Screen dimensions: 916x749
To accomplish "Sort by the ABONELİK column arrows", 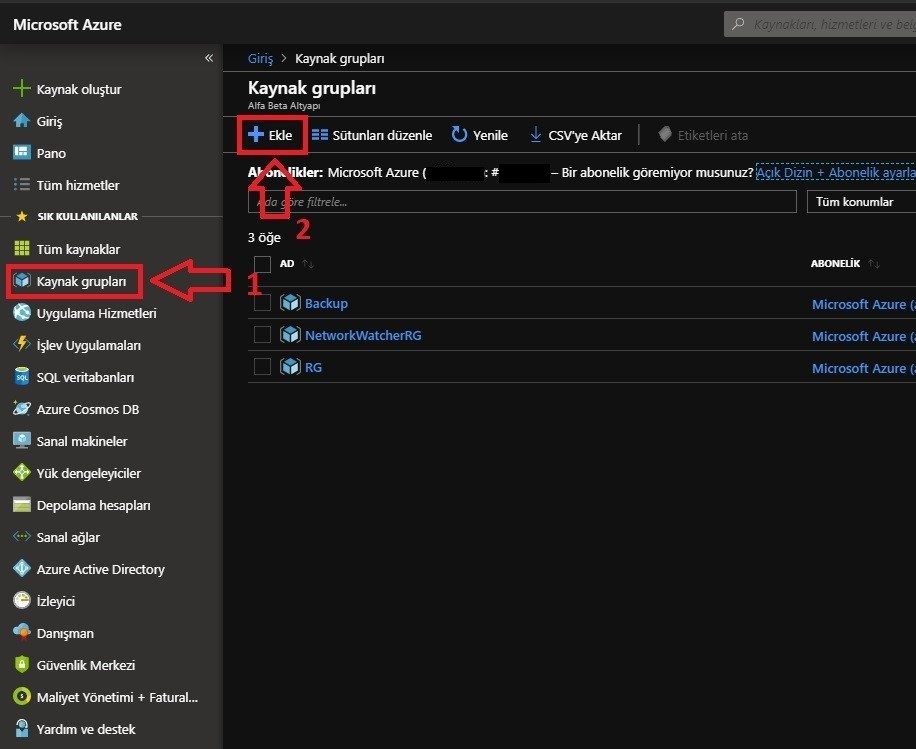I will [874, 264].
